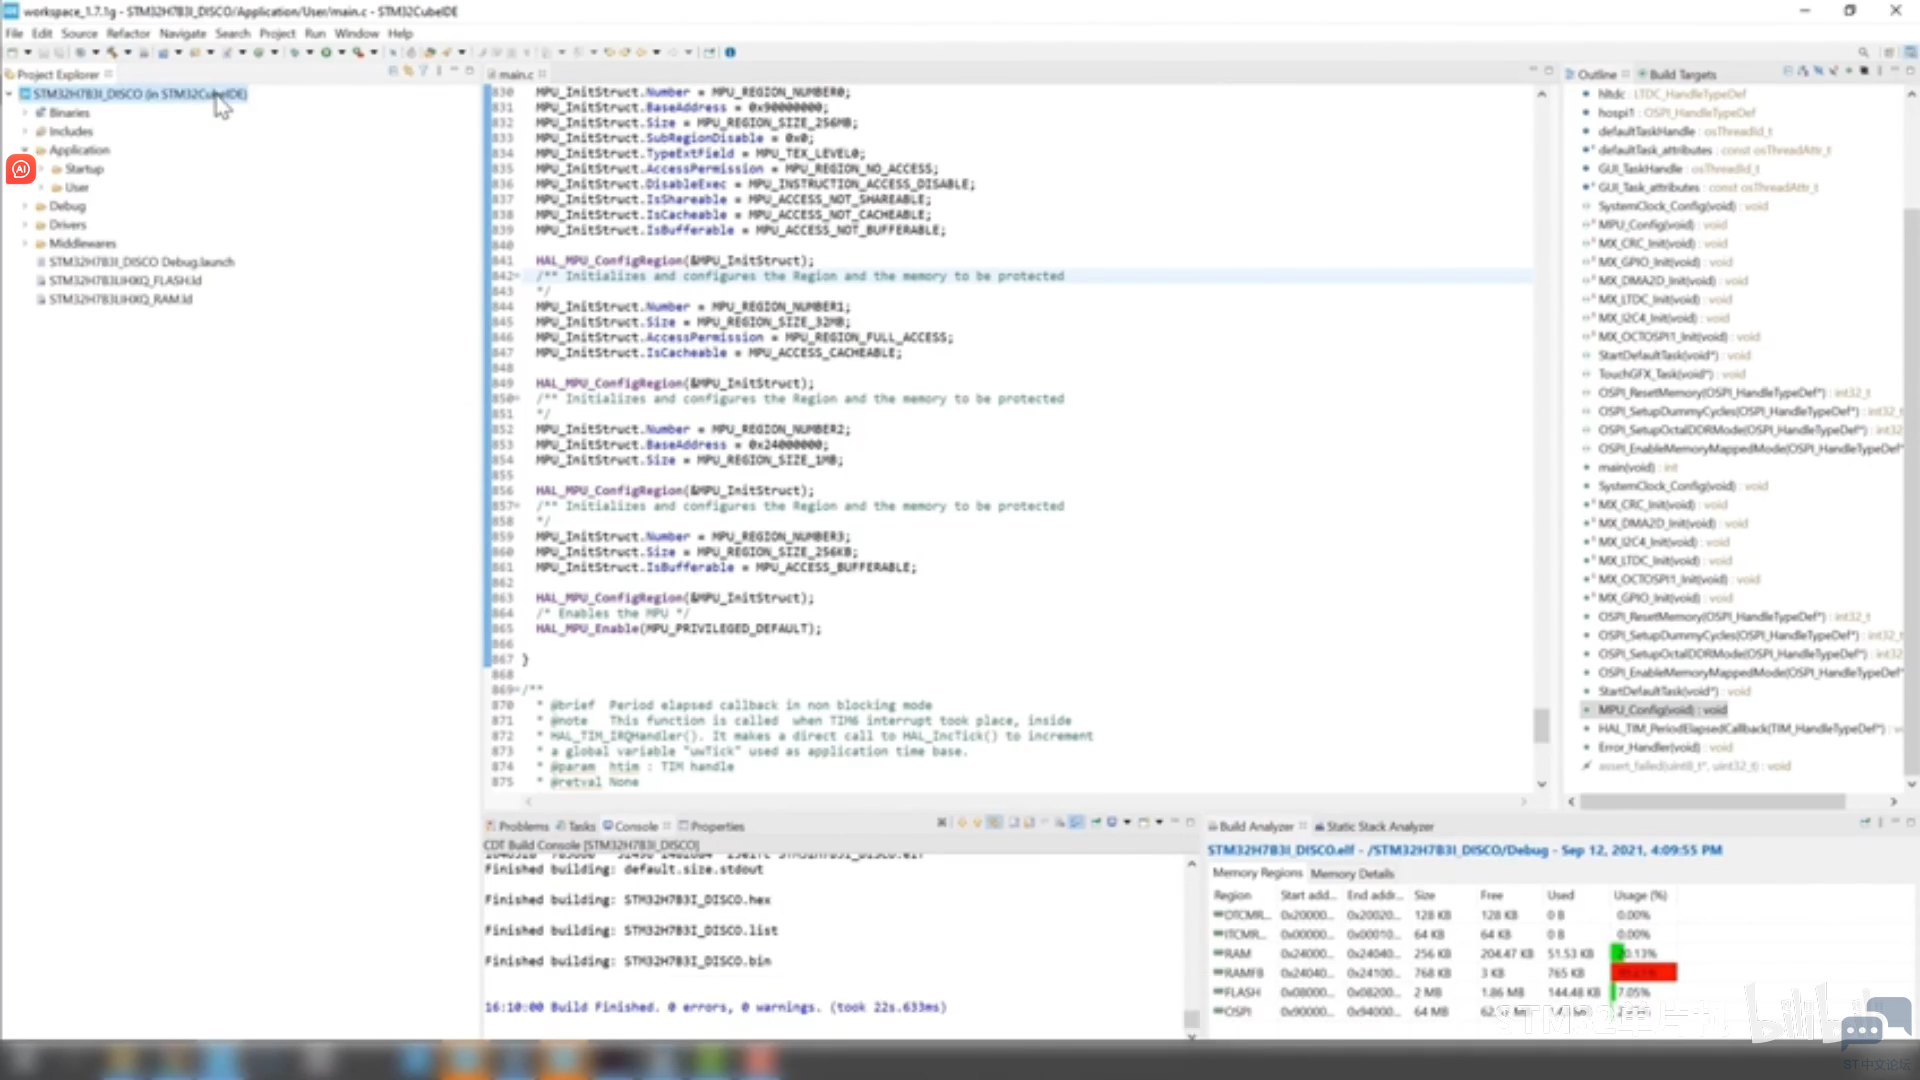Expand the Includes folder
This screenshot has height=1080, width=1920.
coord(26,132)
